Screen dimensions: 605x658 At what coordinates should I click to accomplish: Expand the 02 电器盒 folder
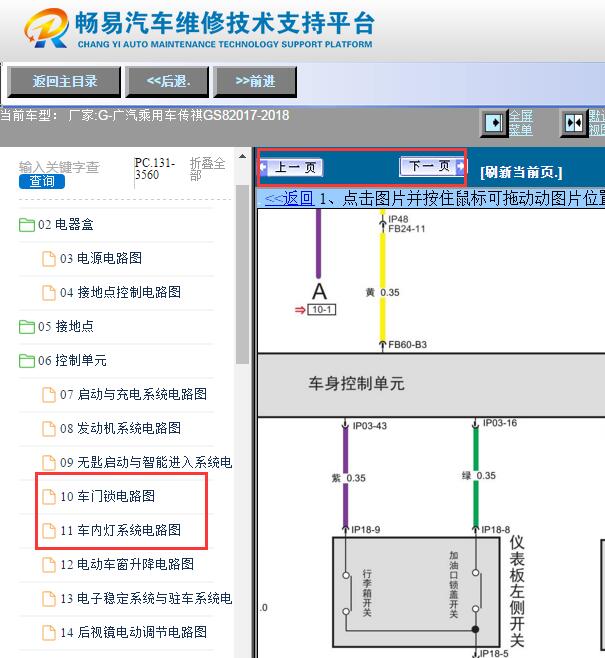(x=65, y=225)
